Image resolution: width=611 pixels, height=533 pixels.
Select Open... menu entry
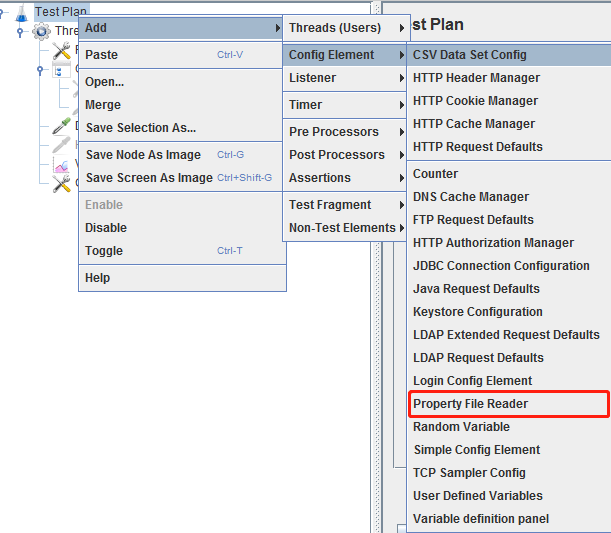point(180,82)
